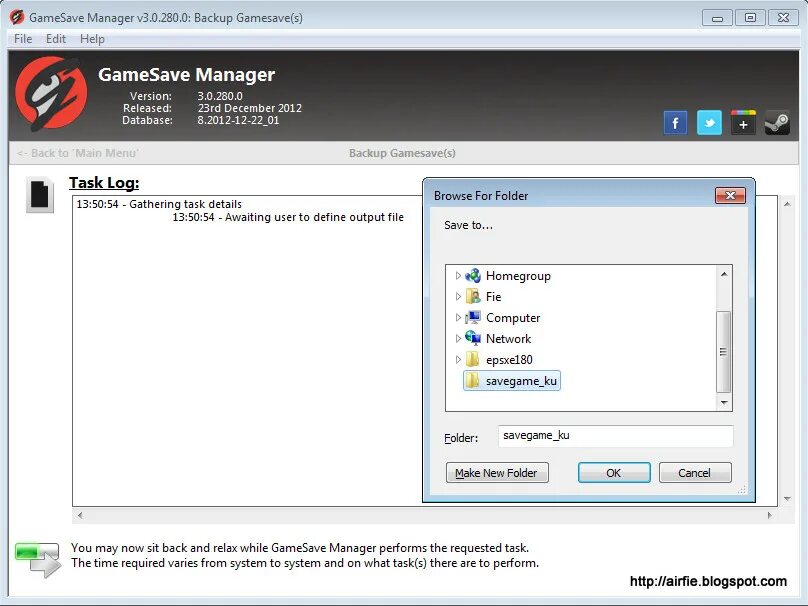The width and height of the screenshot is (808, 606).
Task: Open the Steam icon
Action: [777, 122]
